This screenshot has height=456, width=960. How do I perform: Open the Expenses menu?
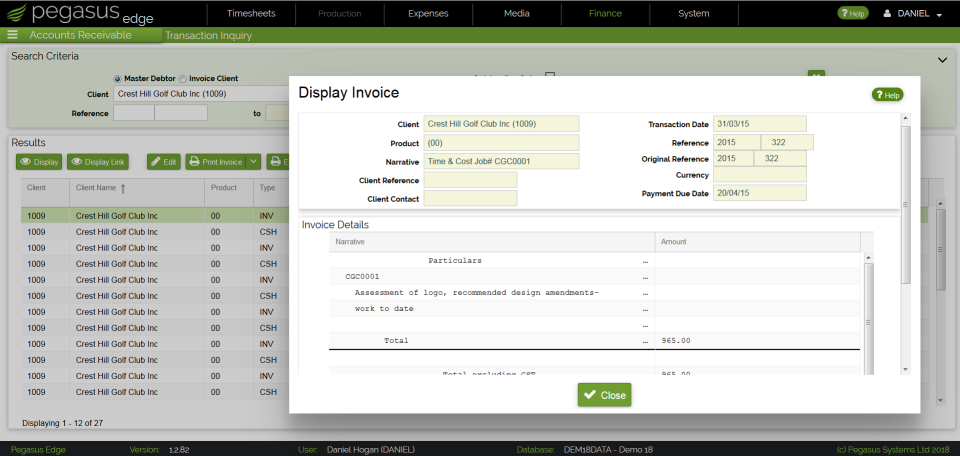429,13
